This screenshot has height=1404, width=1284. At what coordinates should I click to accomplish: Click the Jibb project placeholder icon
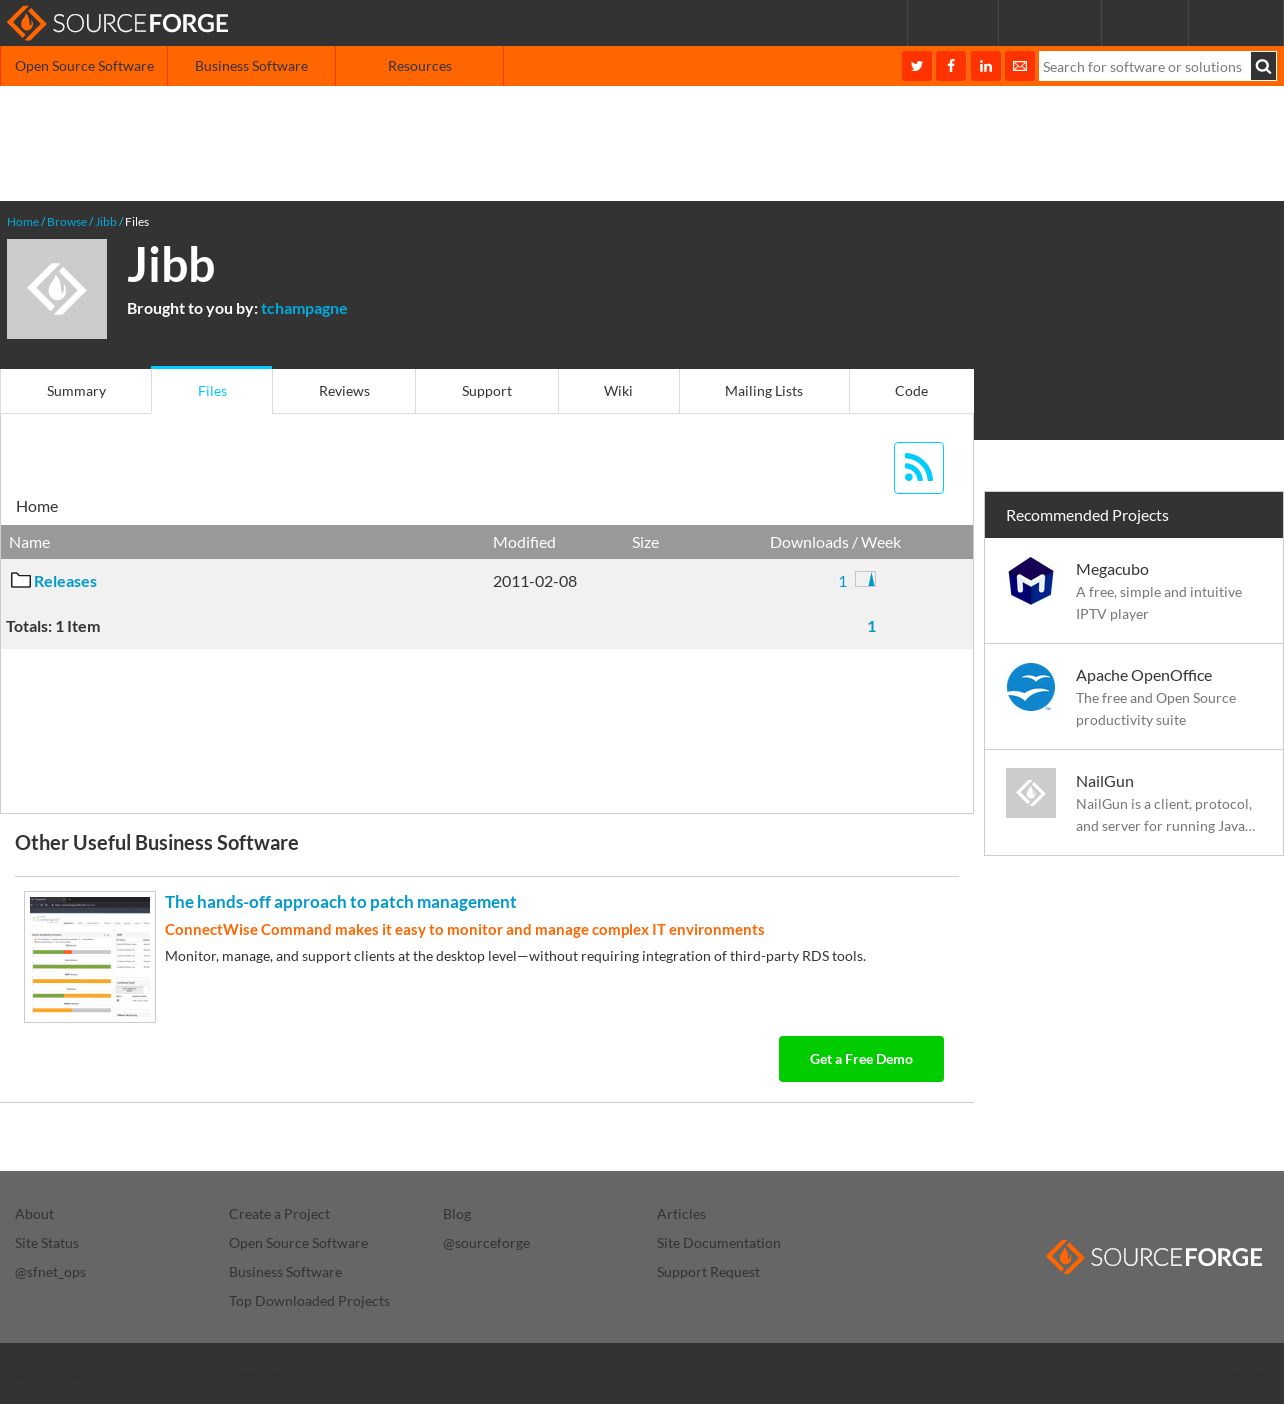[57, 289]
